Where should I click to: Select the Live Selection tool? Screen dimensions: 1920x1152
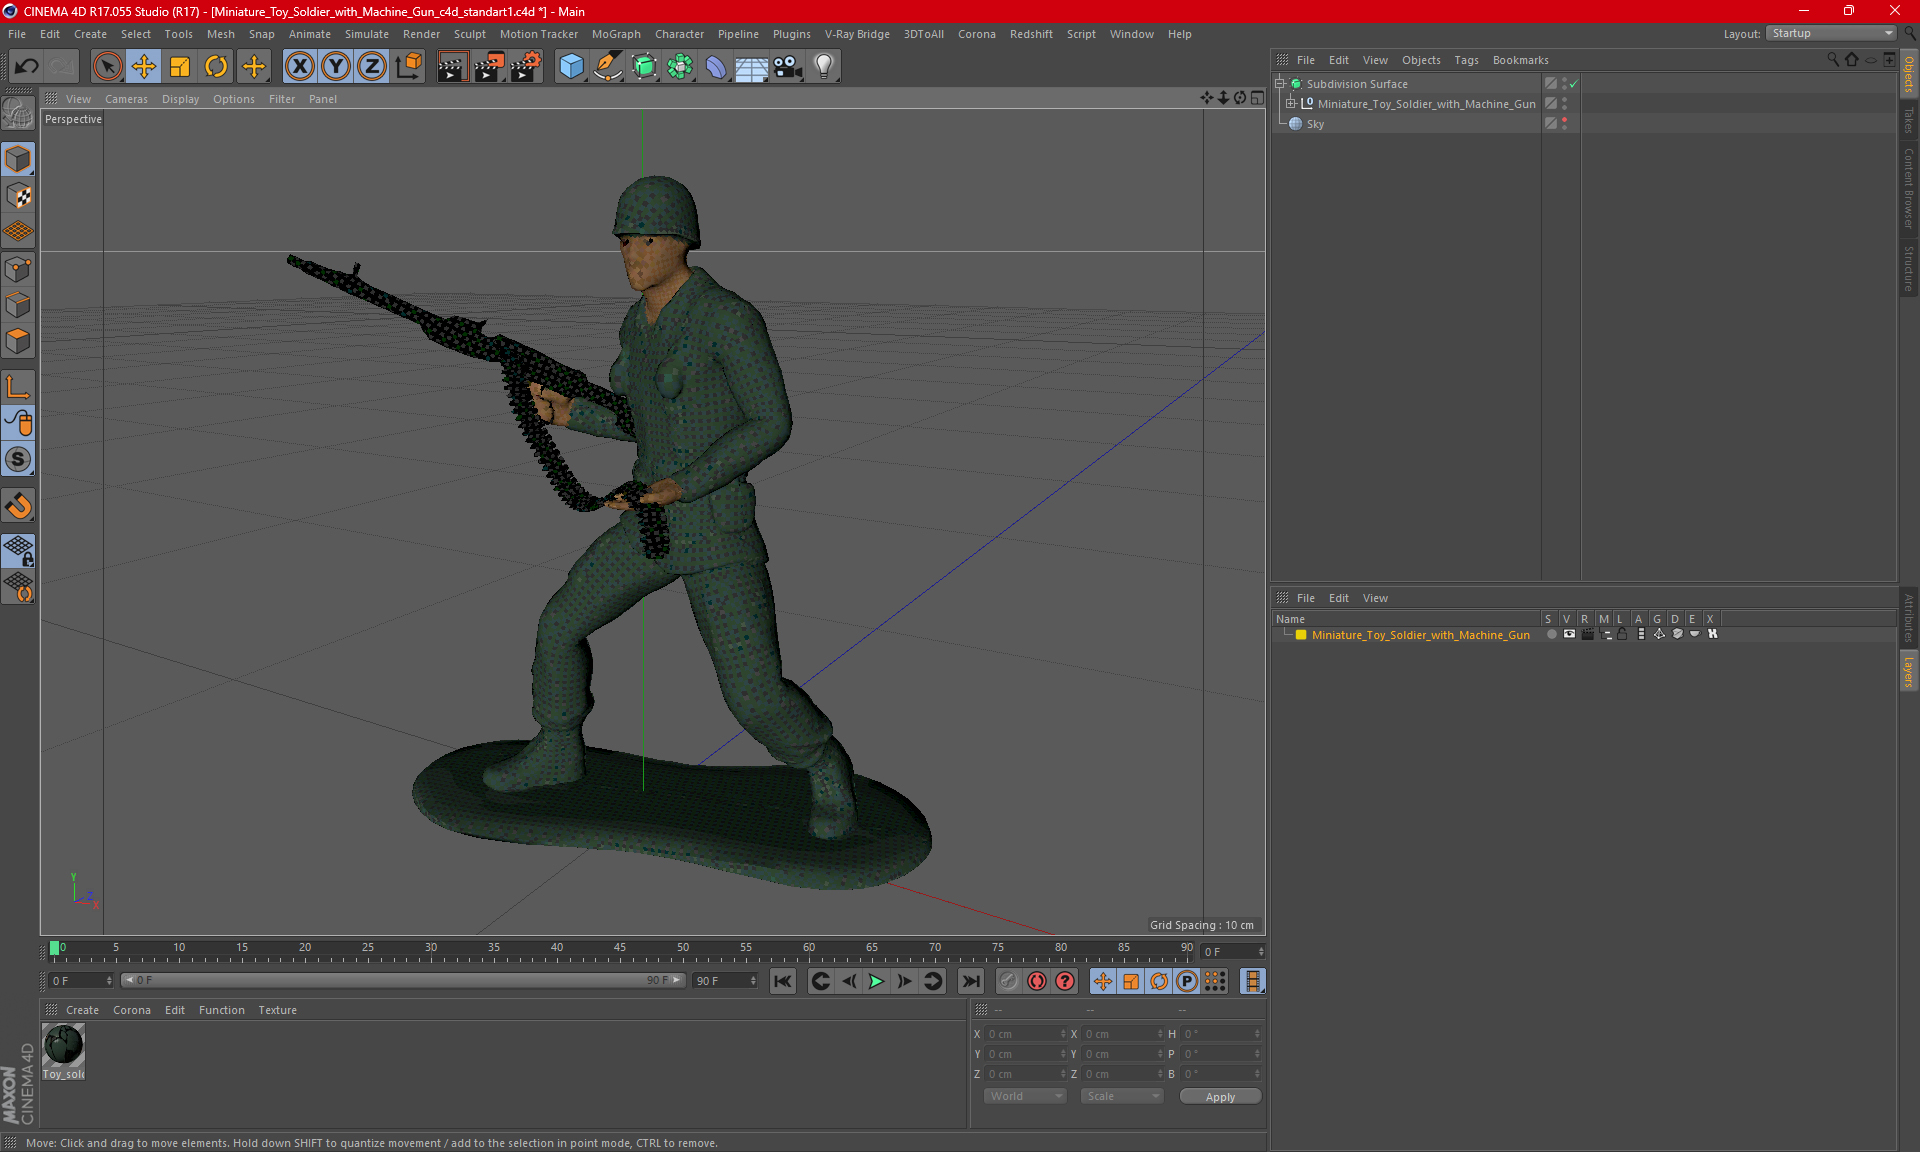[107, 67]
